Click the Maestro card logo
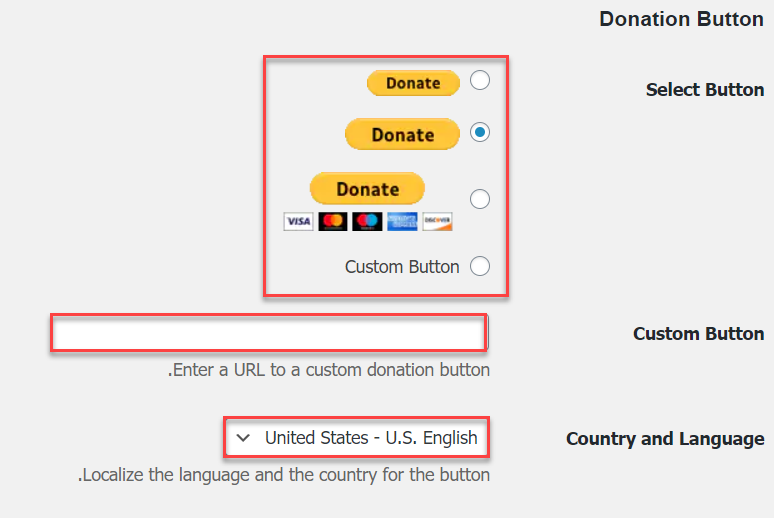 click(x=367, y=221)
